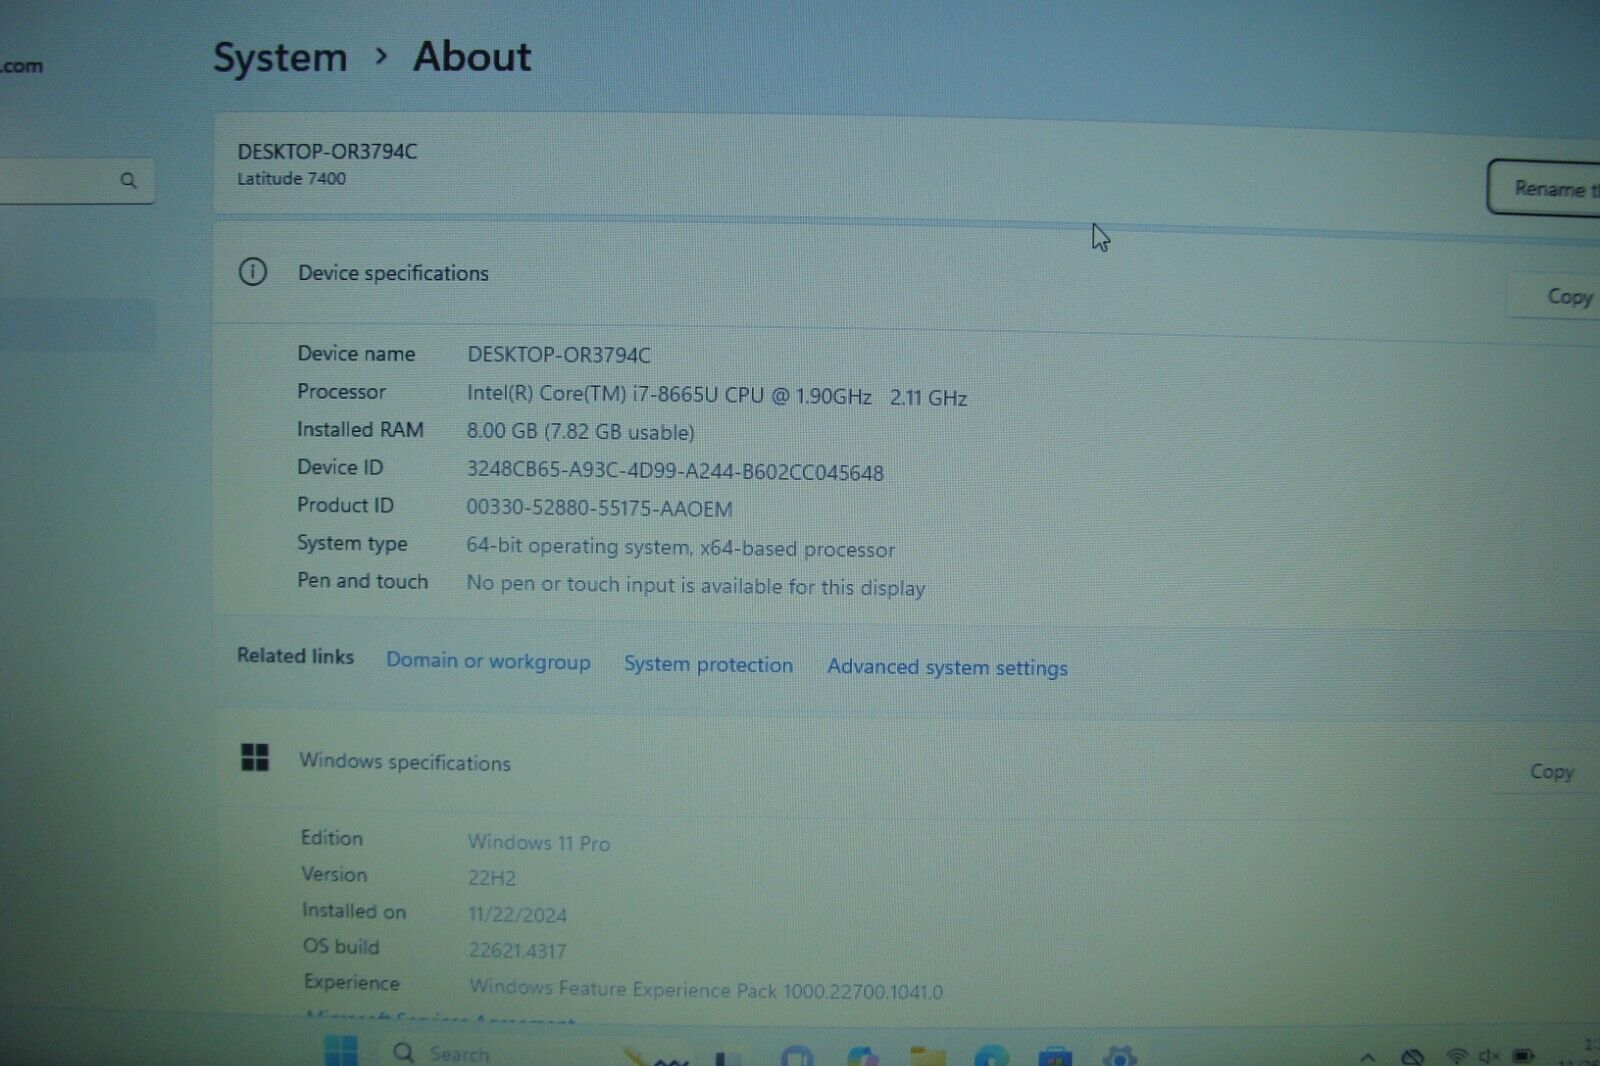This screenshot has width=1600, height=1066.
Task: Copy the Device specifications
Action: point(1567,296)
